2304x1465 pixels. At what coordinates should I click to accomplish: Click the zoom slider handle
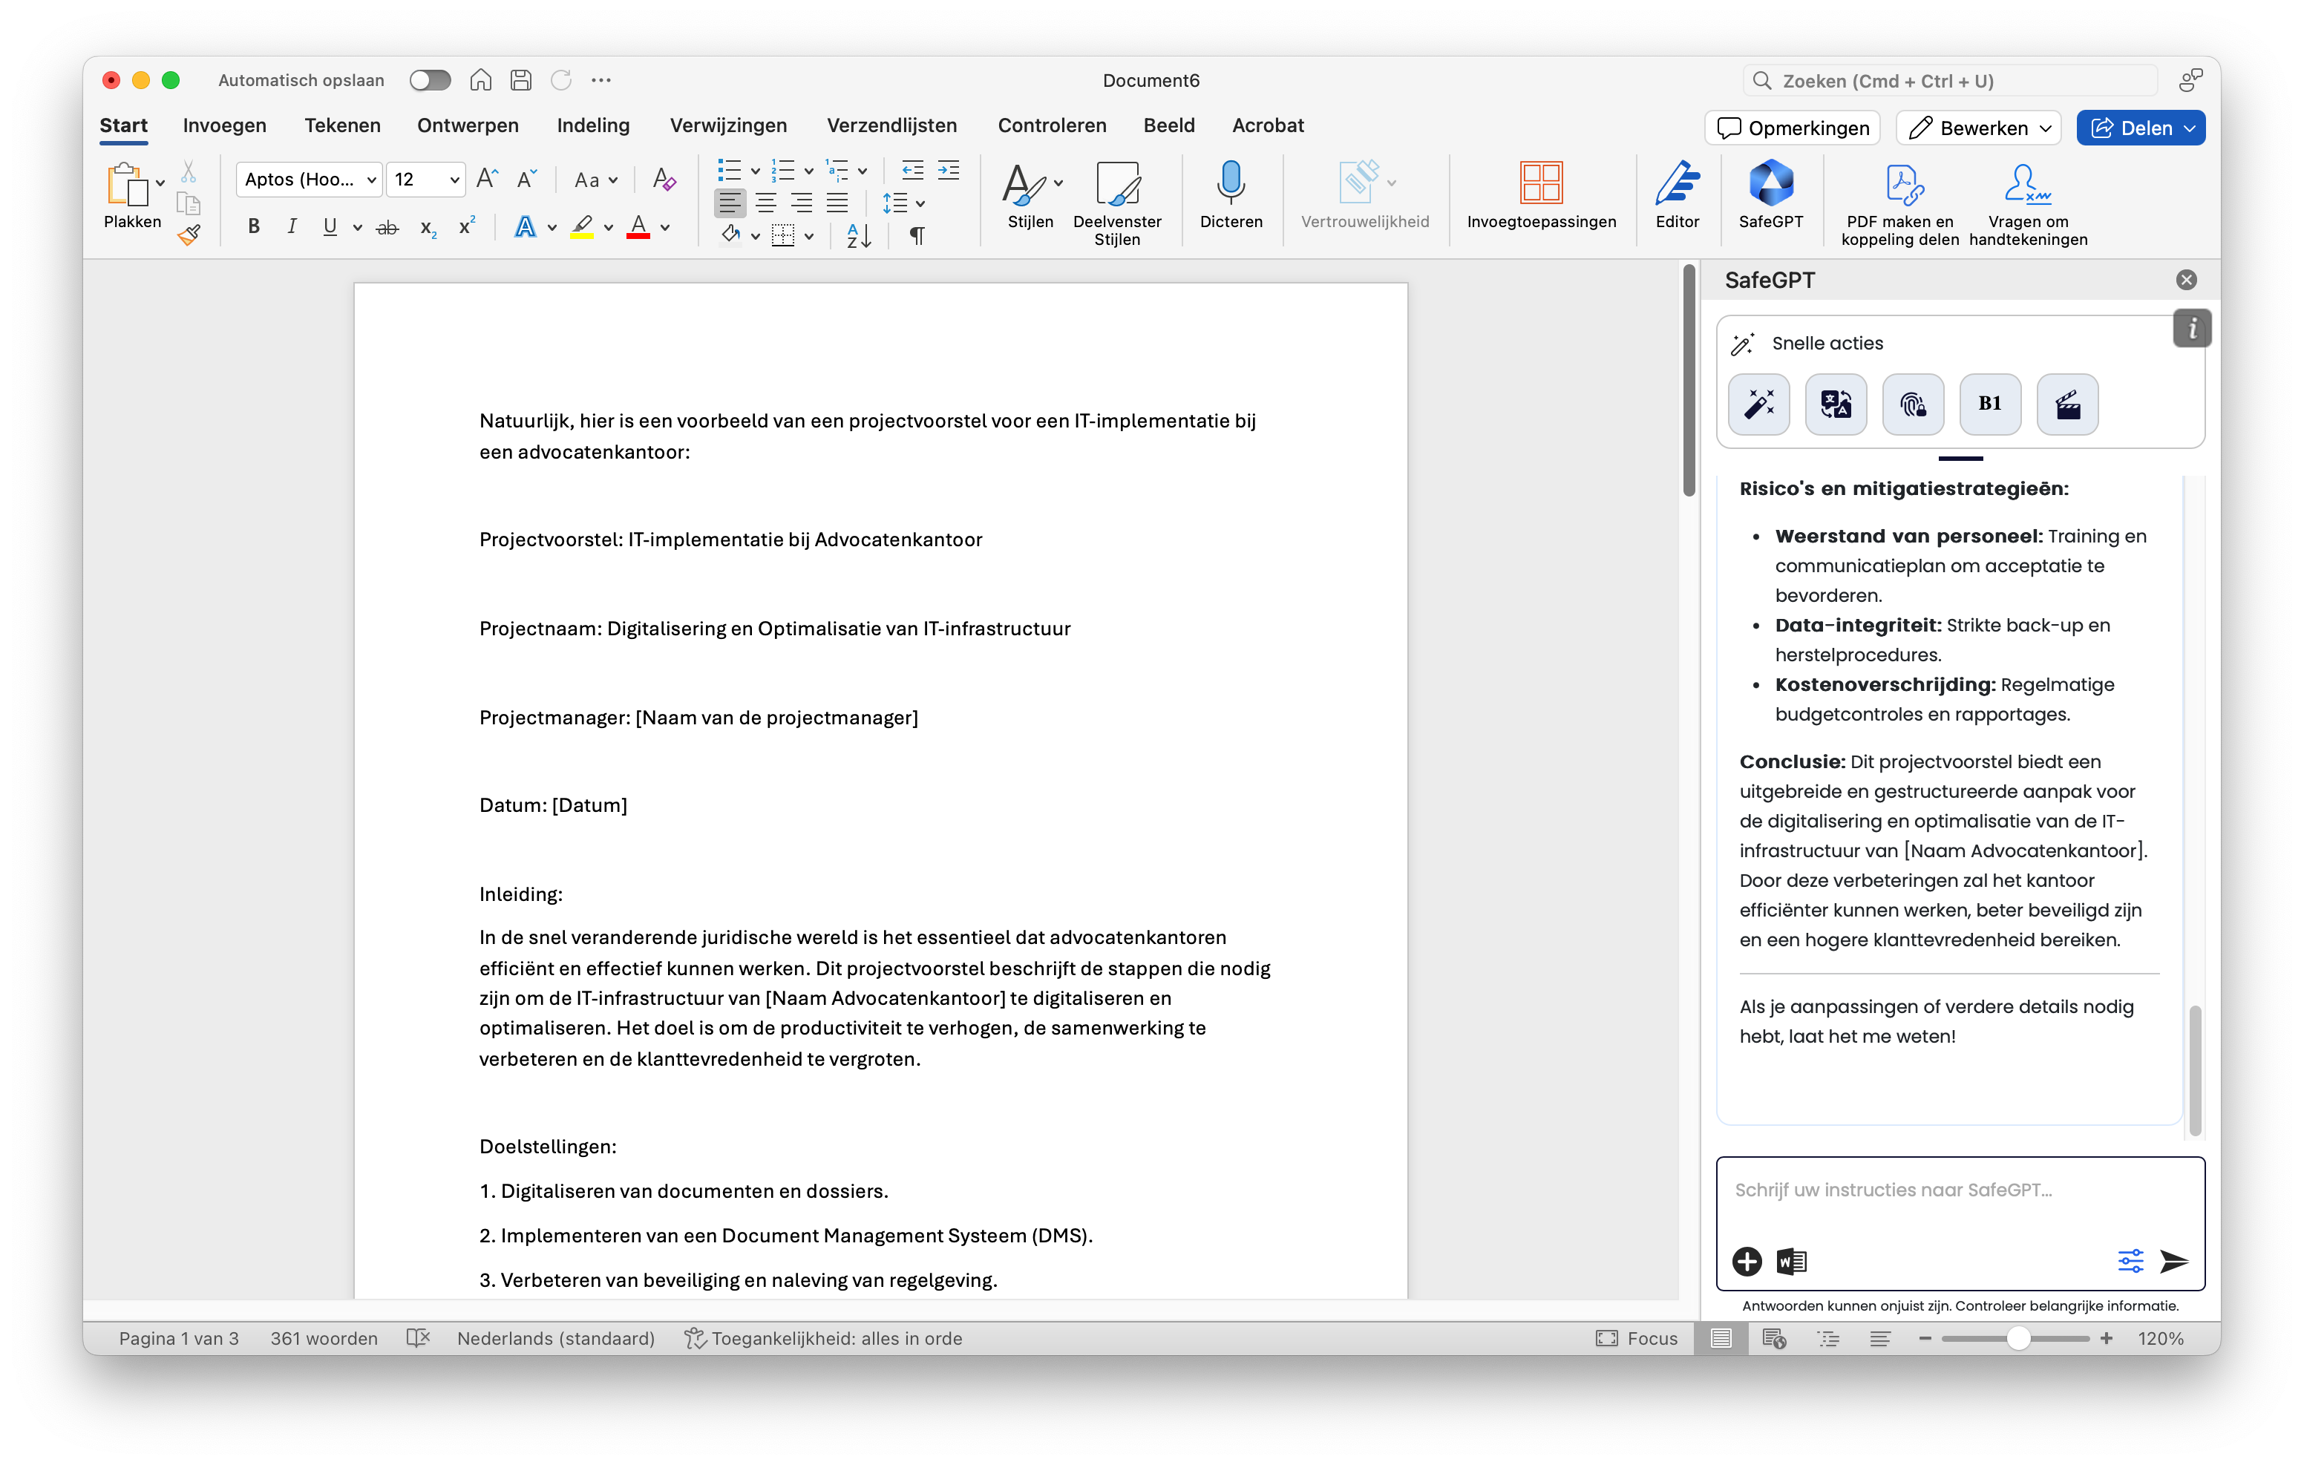click(2018, 1338)
